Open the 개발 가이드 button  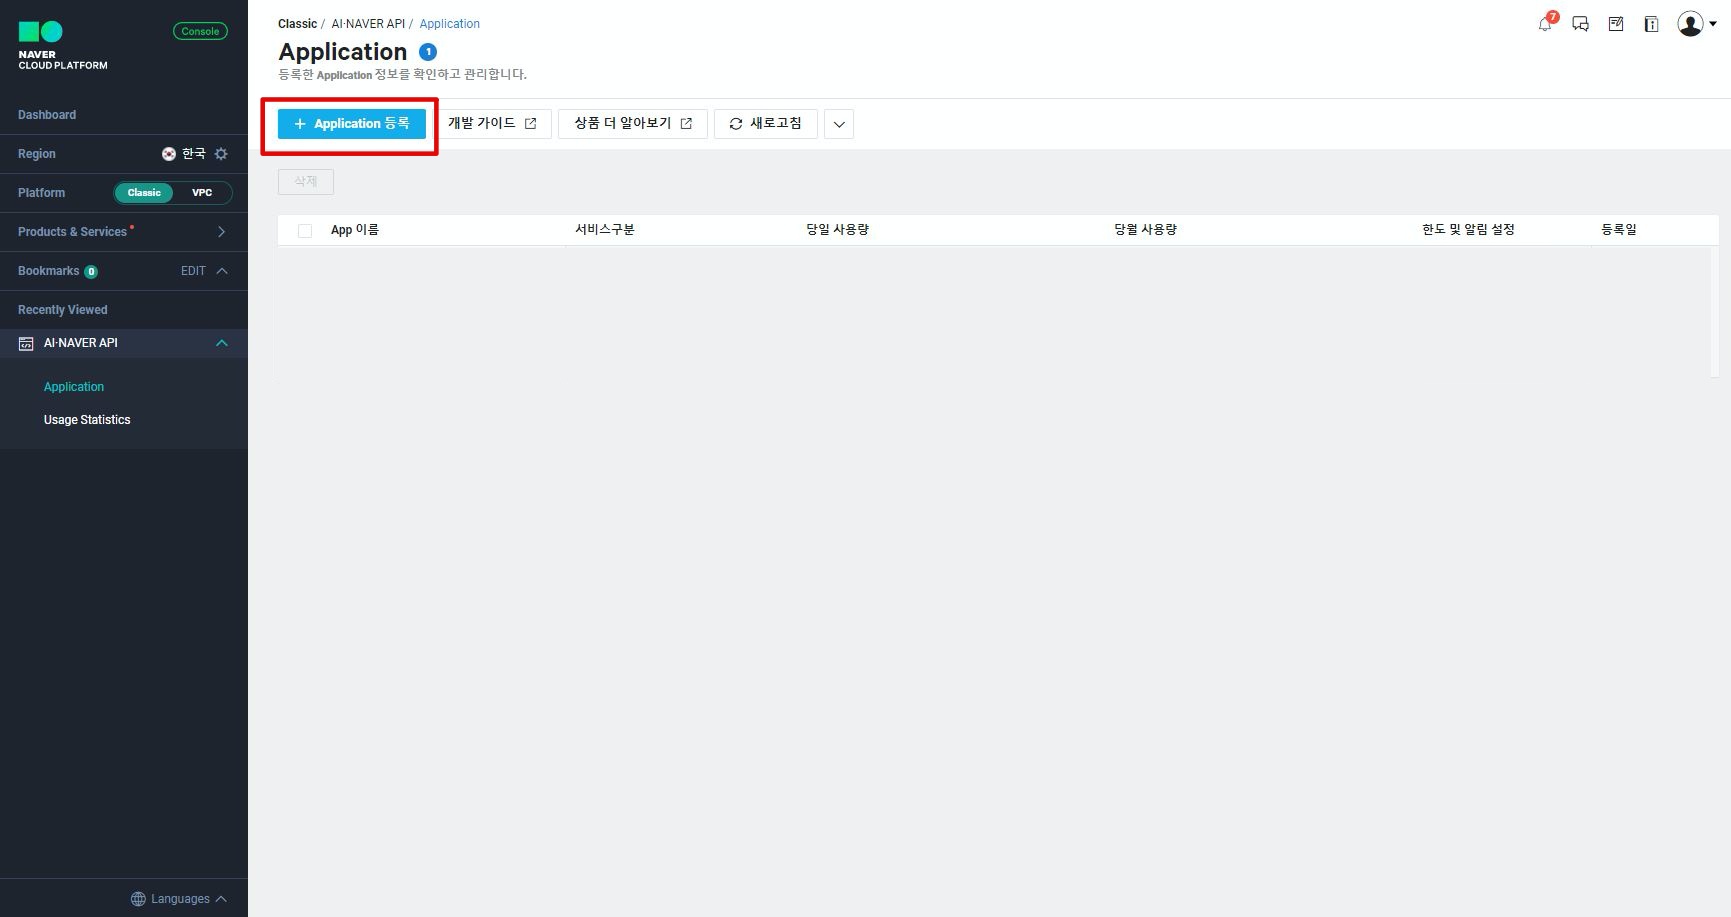[493, 124]
